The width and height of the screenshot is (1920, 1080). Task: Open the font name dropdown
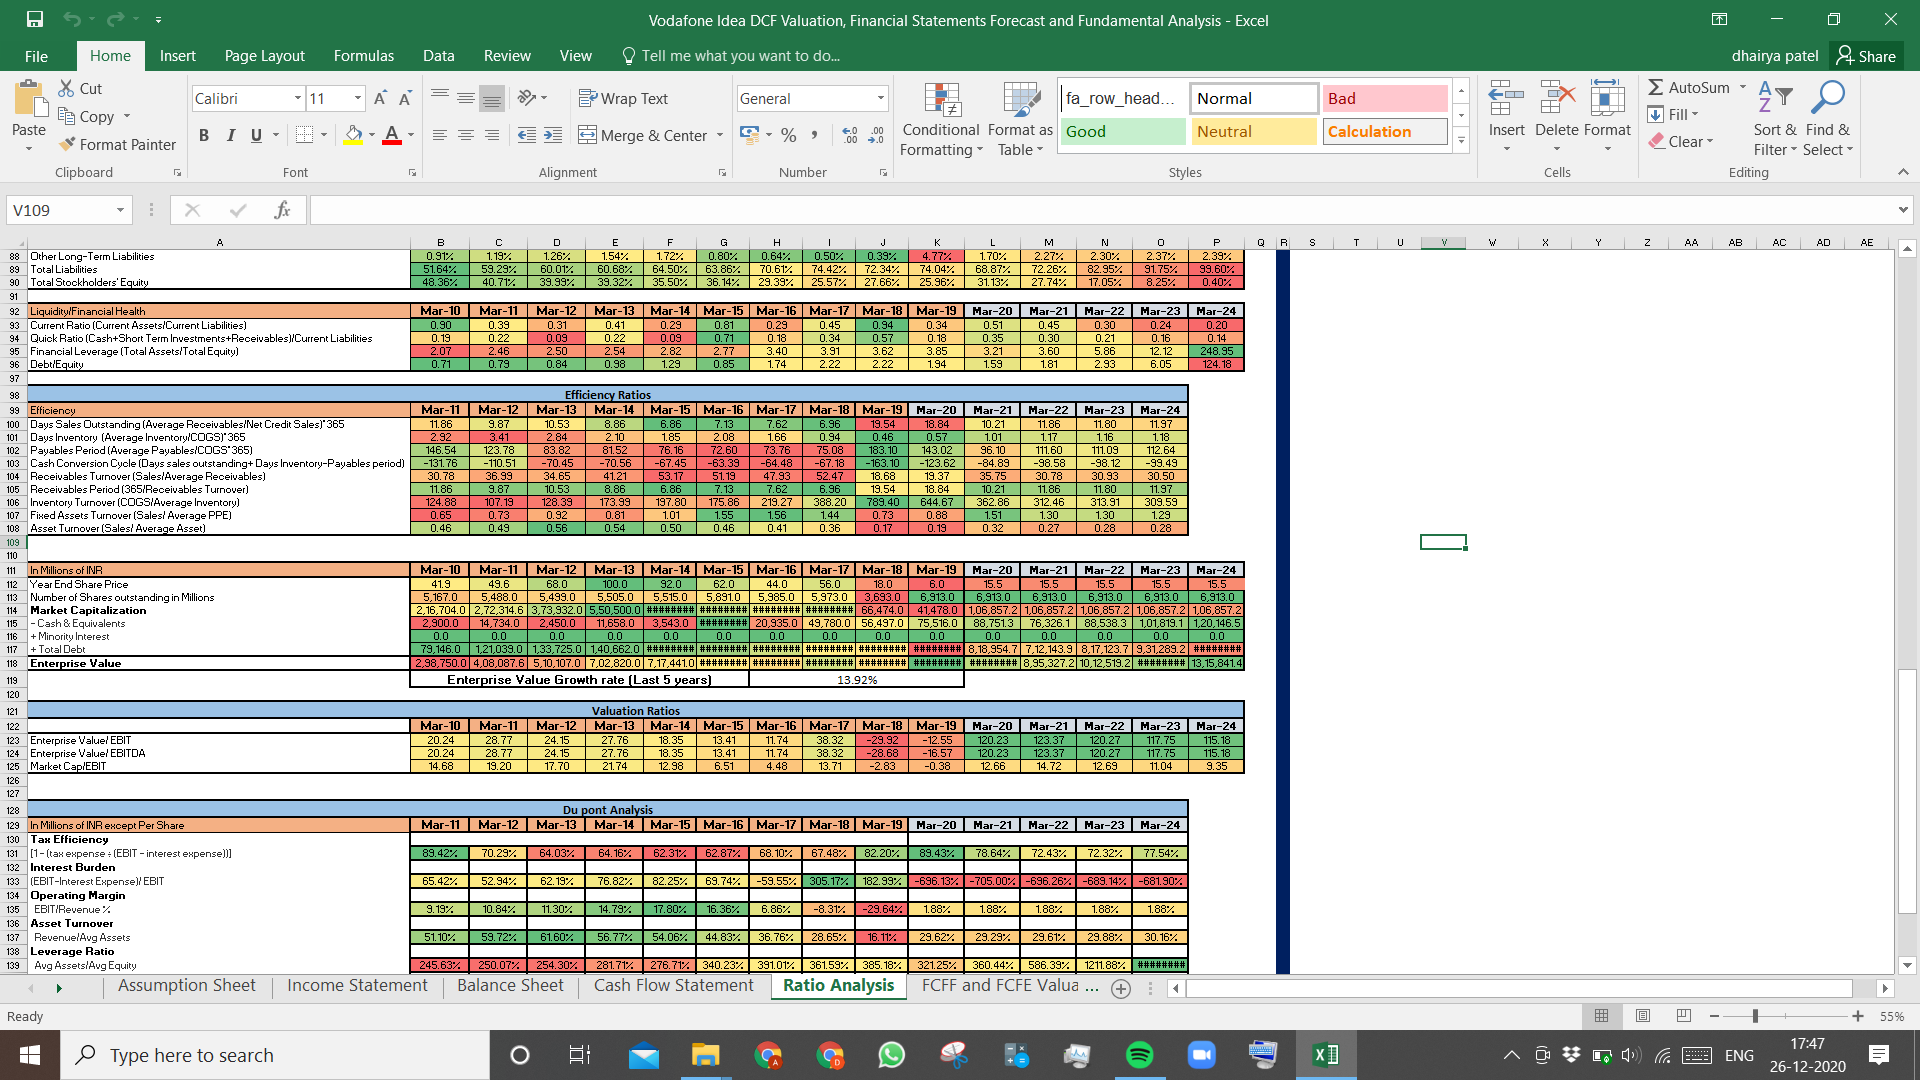pyautogui.click(x=297, y=98)
